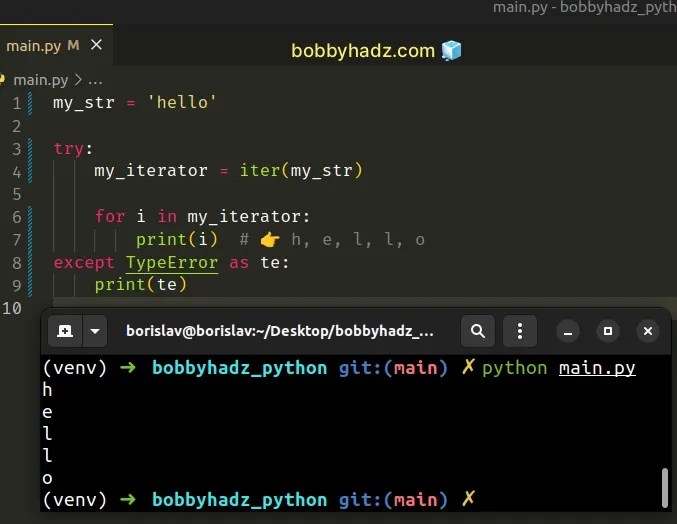This screenshot has width=677, height=524.
Task: Click the 'hello' string literal on line 1
Action: (x=182, y=103)
